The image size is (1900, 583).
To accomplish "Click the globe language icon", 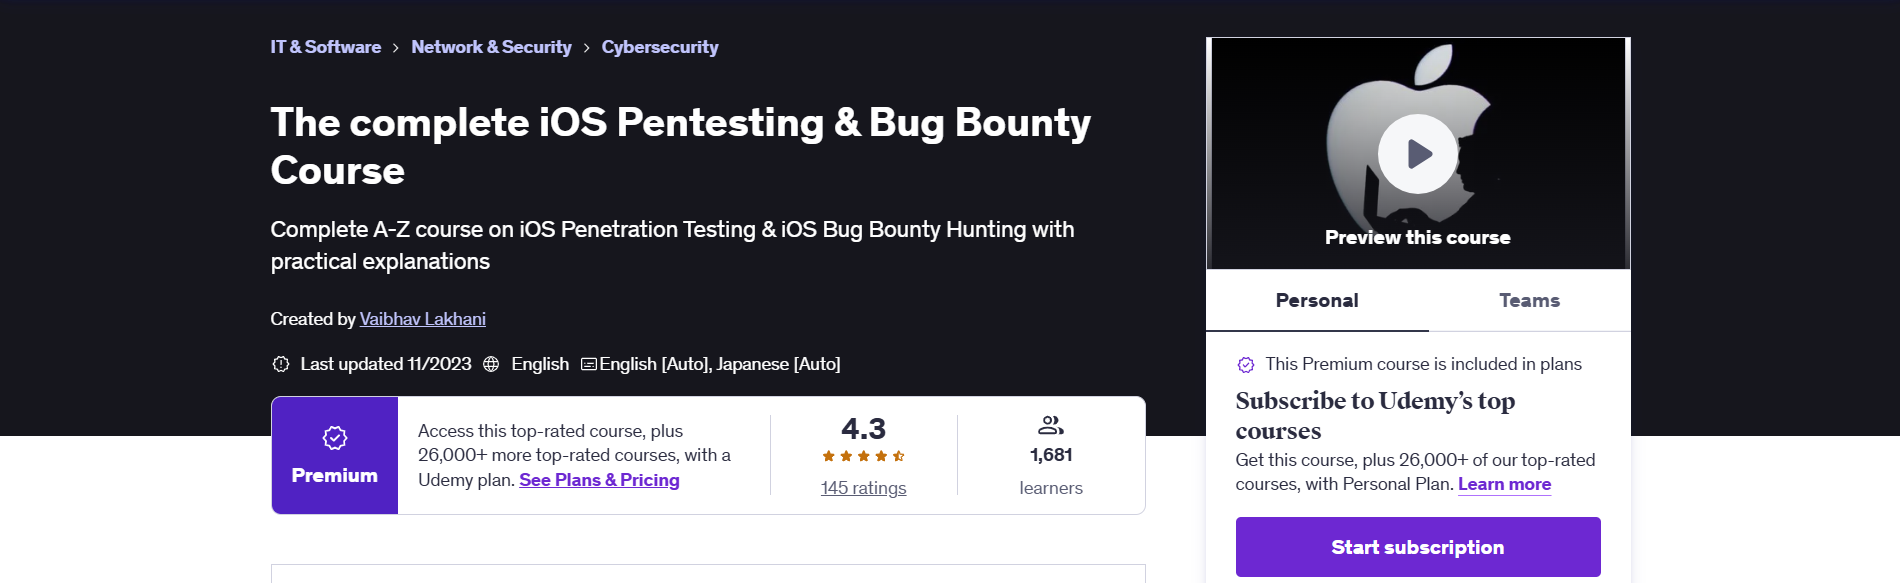I will [x=491, y=364].
